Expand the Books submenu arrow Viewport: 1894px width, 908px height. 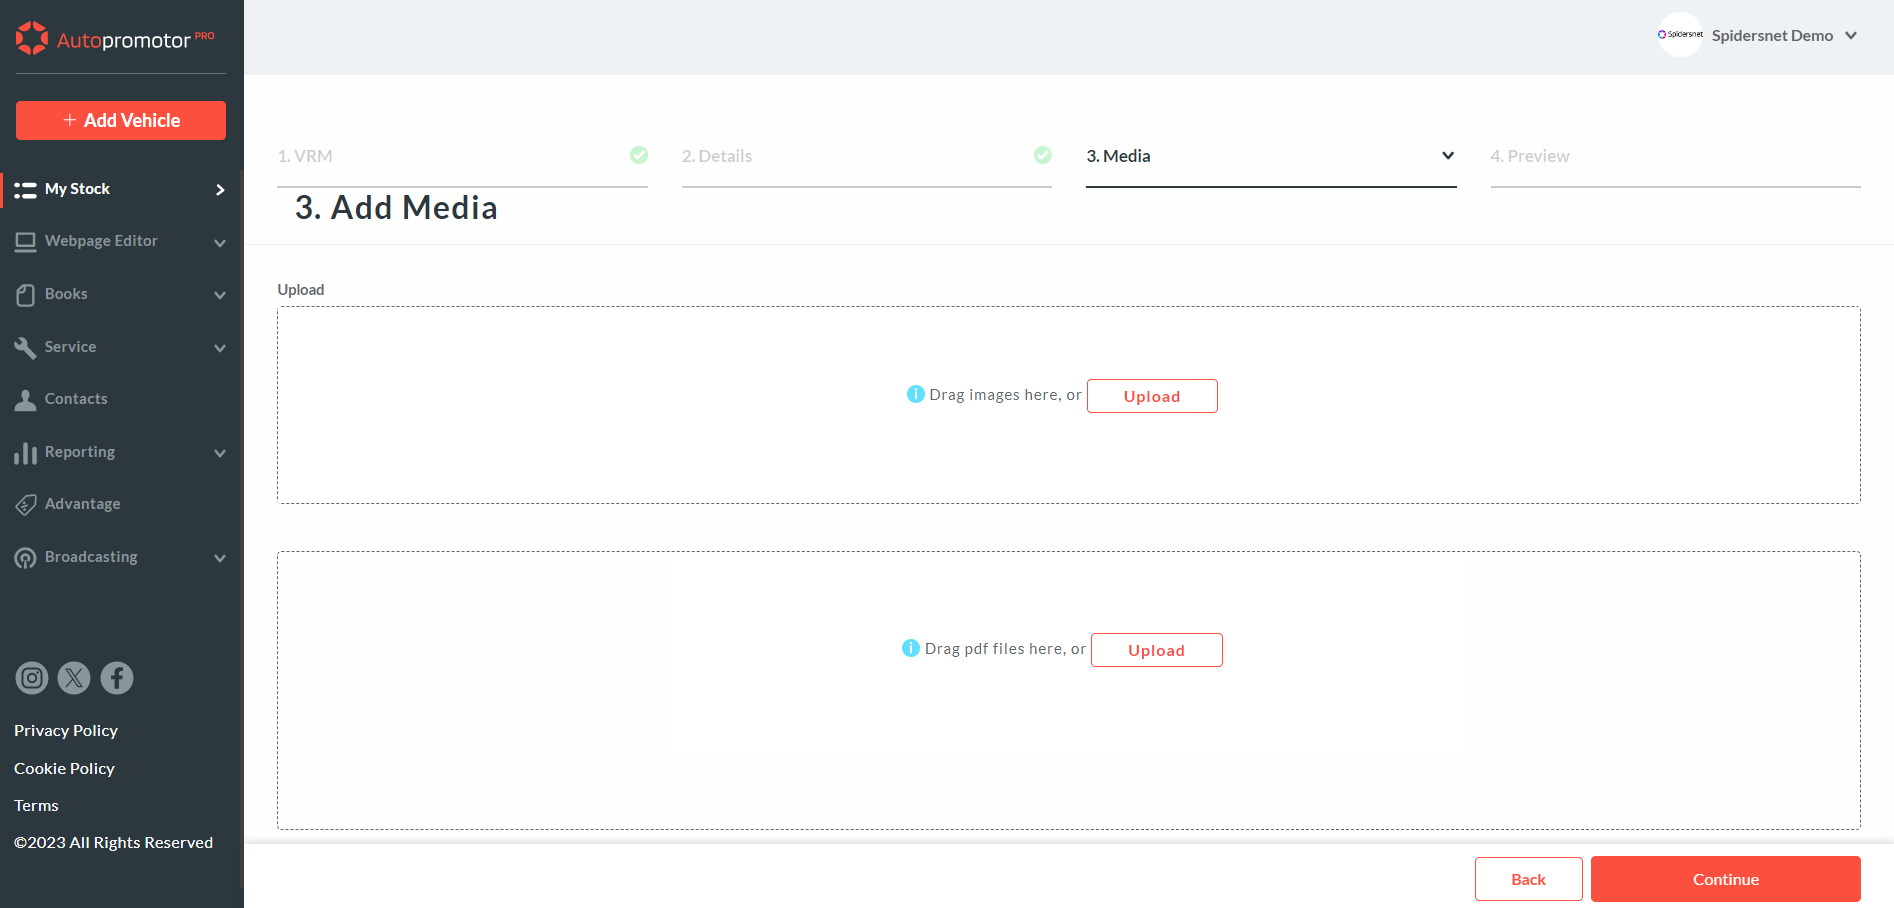click(220, 295)
